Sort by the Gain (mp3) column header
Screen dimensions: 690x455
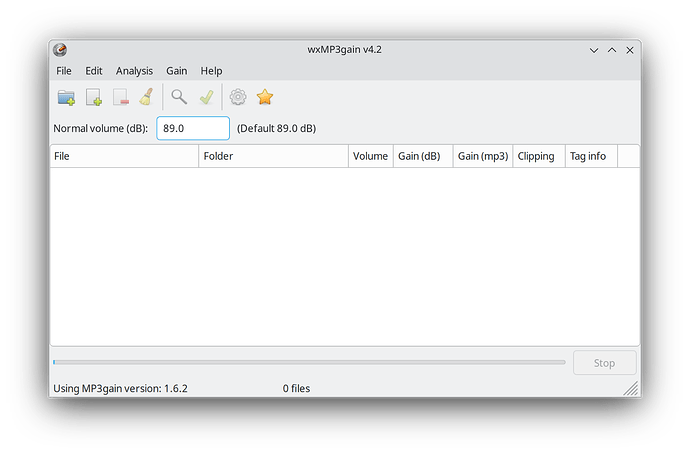point(483,156)
